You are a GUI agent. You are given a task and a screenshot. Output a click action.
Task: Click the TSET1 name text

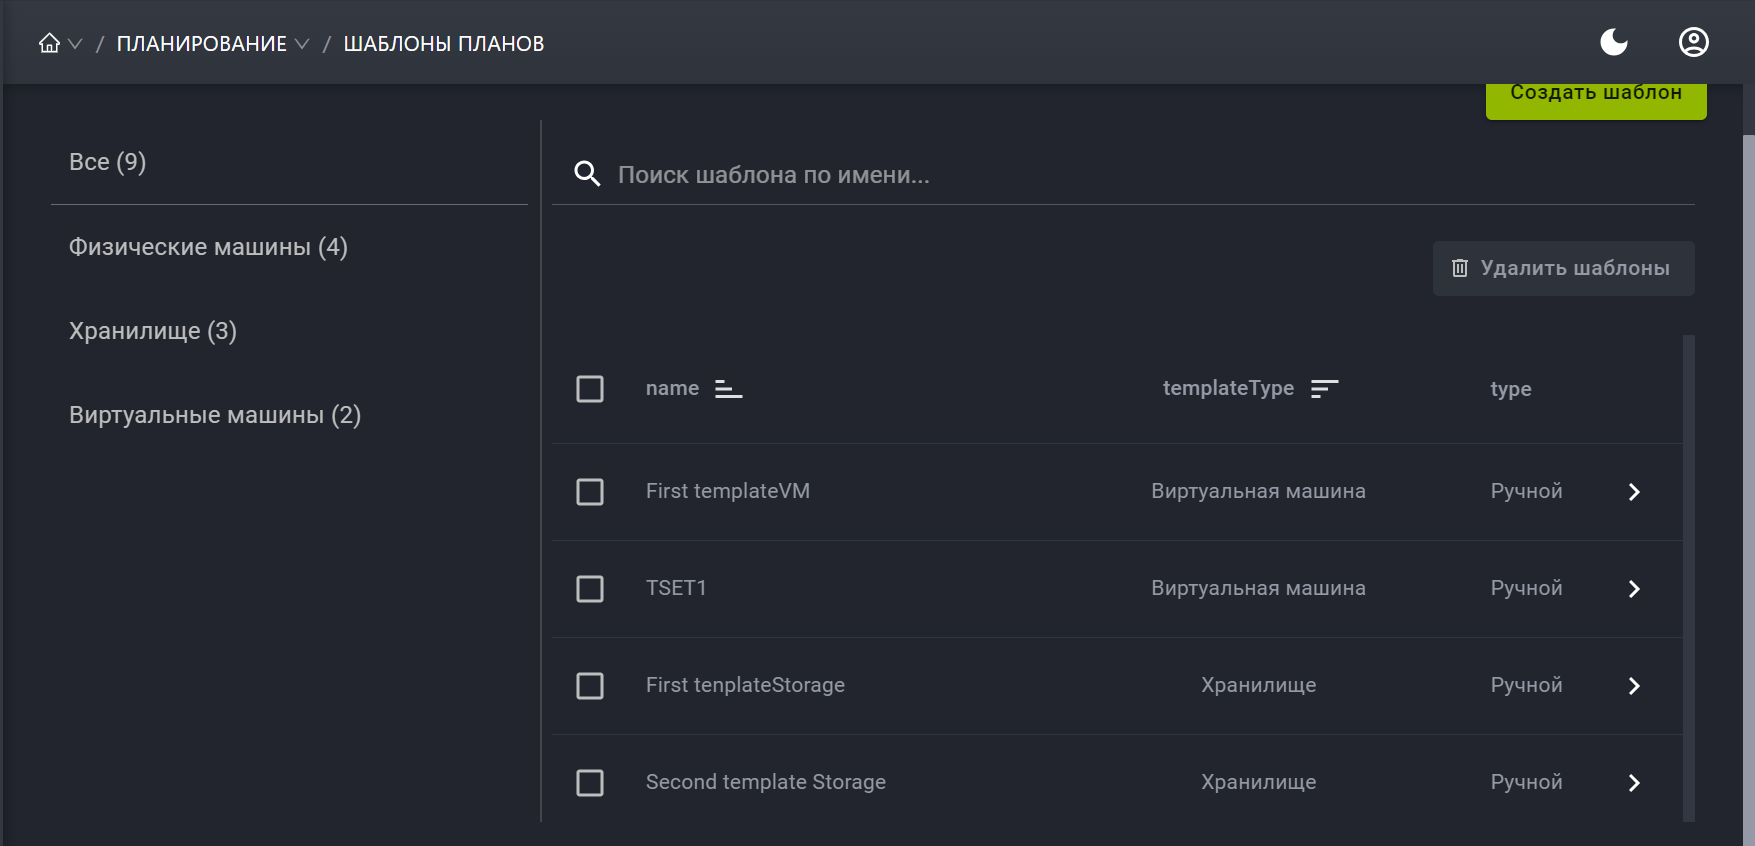676,588
